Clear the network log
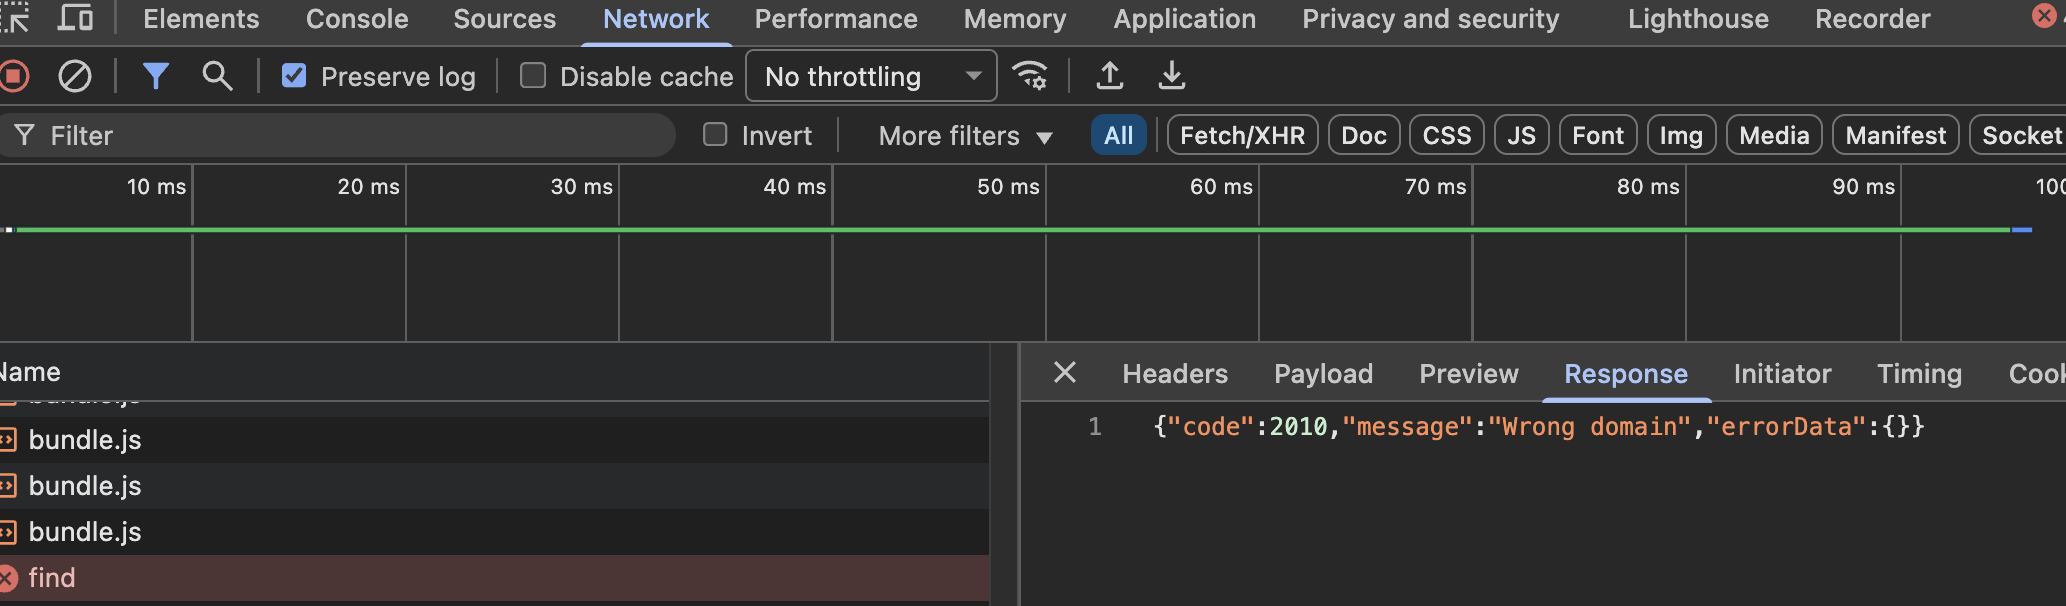This screenshot has width=2066, height=606. [75, 76]
